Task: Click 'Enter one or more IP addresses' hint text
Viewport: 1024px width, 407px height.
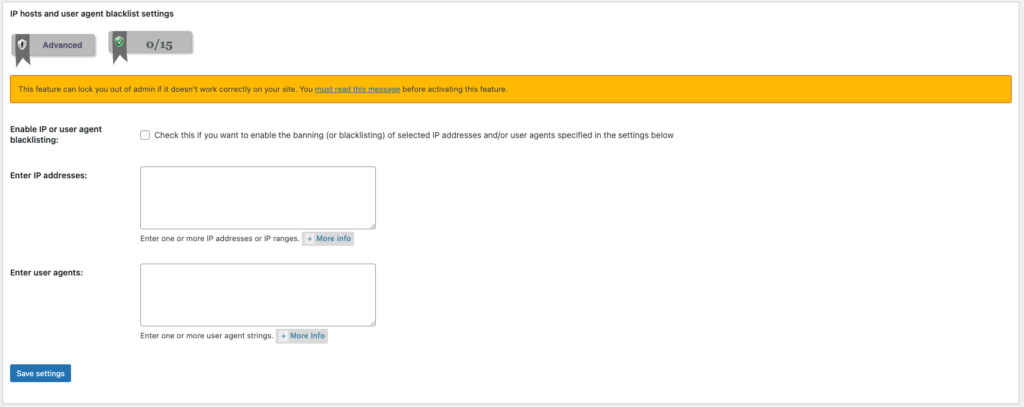Action: click(220, 238)
